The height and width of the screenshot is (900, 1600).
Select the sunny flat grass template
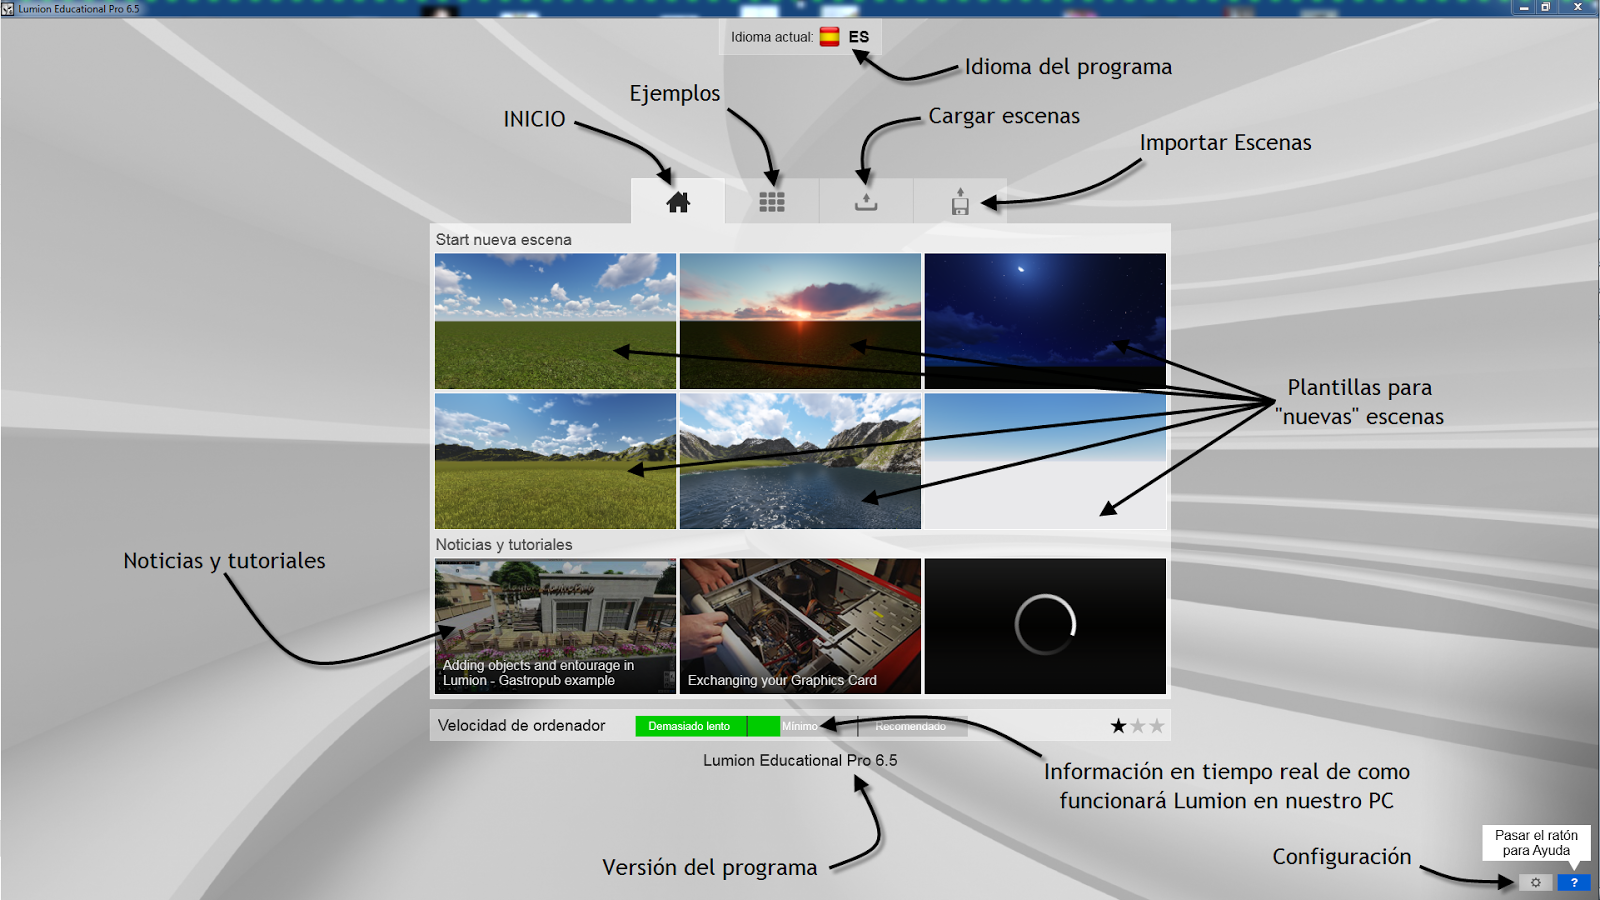(x=555, y=321)
